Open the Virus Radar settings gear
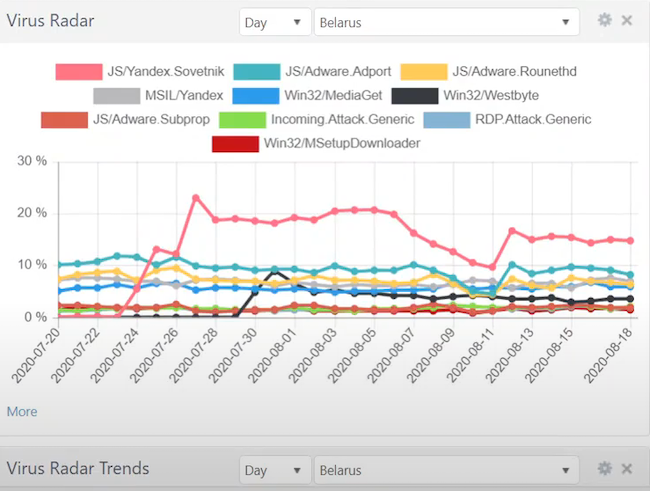Screen dimensions: 650x491 [604, 21]
